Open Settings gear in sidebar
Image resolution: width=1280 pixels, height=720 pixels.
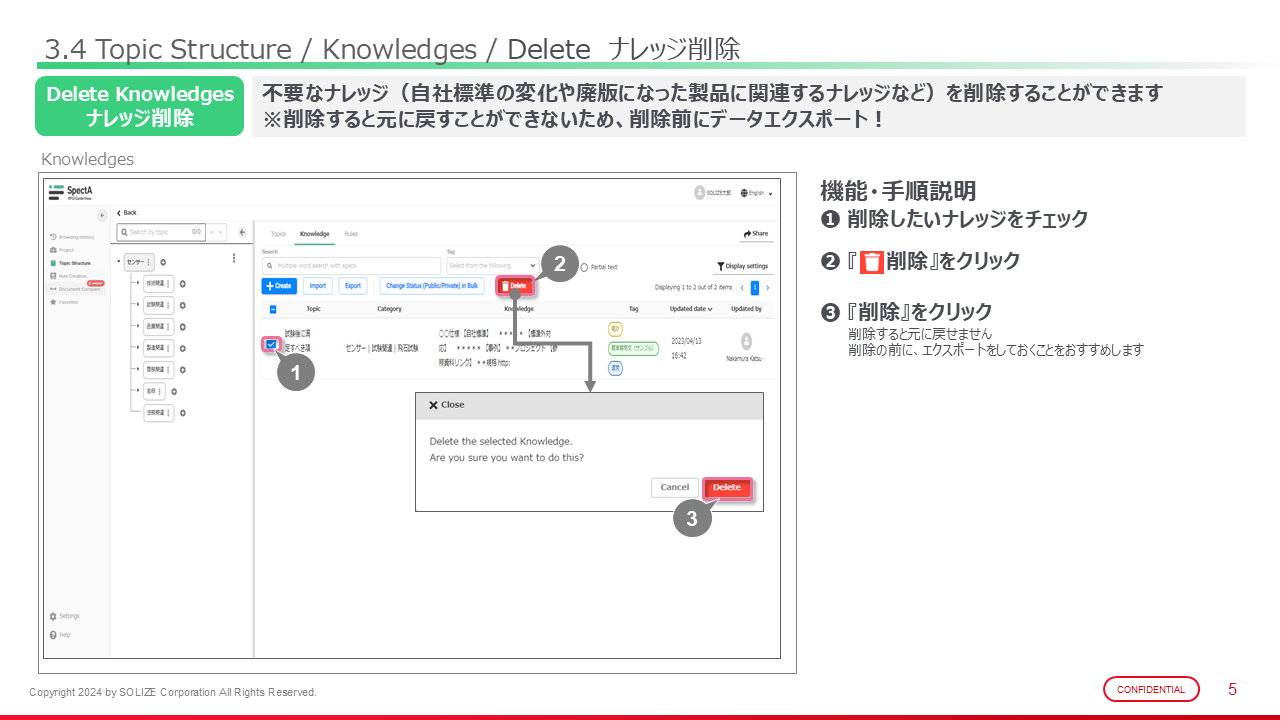click(53, 616)
